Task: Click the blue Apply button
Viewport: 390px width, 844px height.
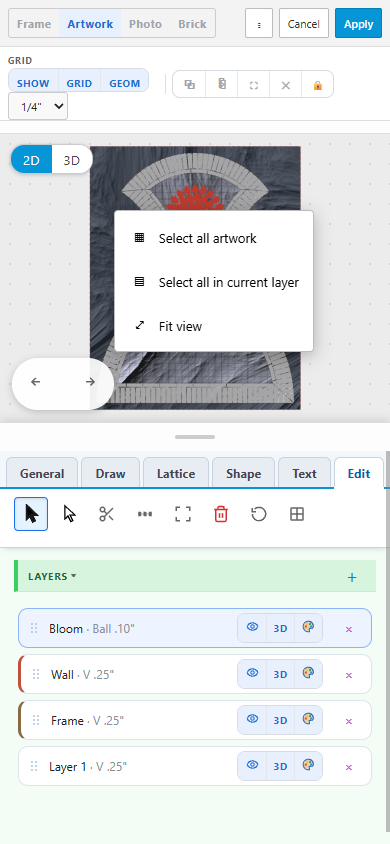Action: [358, 24]
